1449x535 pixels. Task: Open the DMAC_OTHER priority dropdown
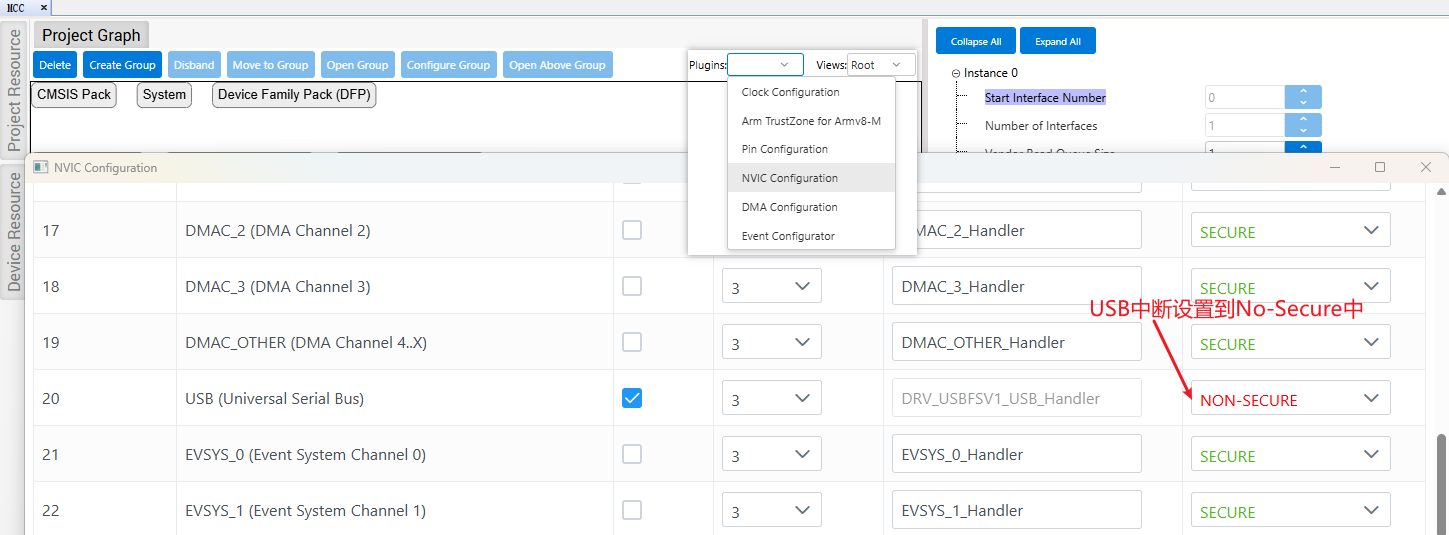point(772,342)
